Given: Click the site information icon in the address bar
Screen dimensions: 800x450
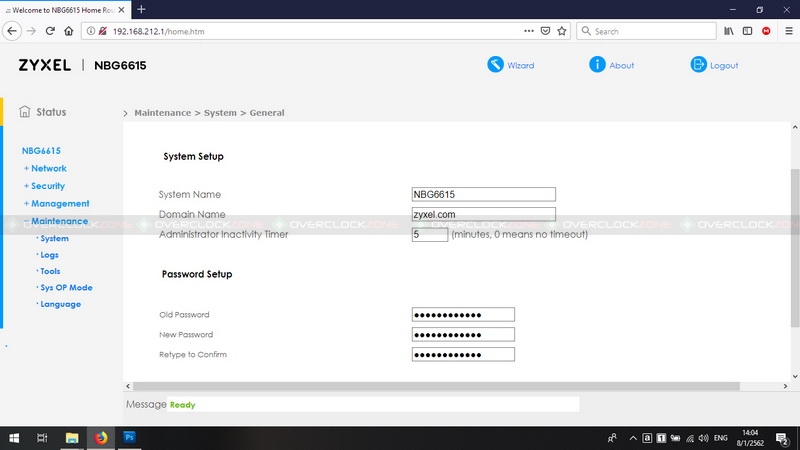Looking at the screenshot, I should pos(90,31).
